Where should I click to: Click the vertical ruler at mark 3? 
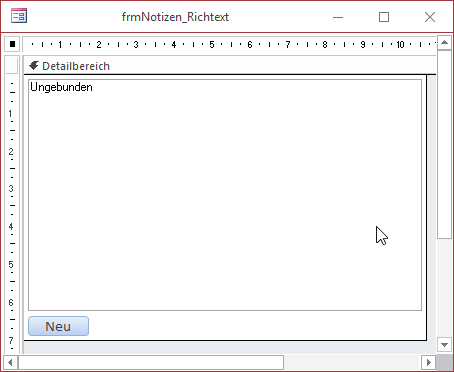click(11, 189)
